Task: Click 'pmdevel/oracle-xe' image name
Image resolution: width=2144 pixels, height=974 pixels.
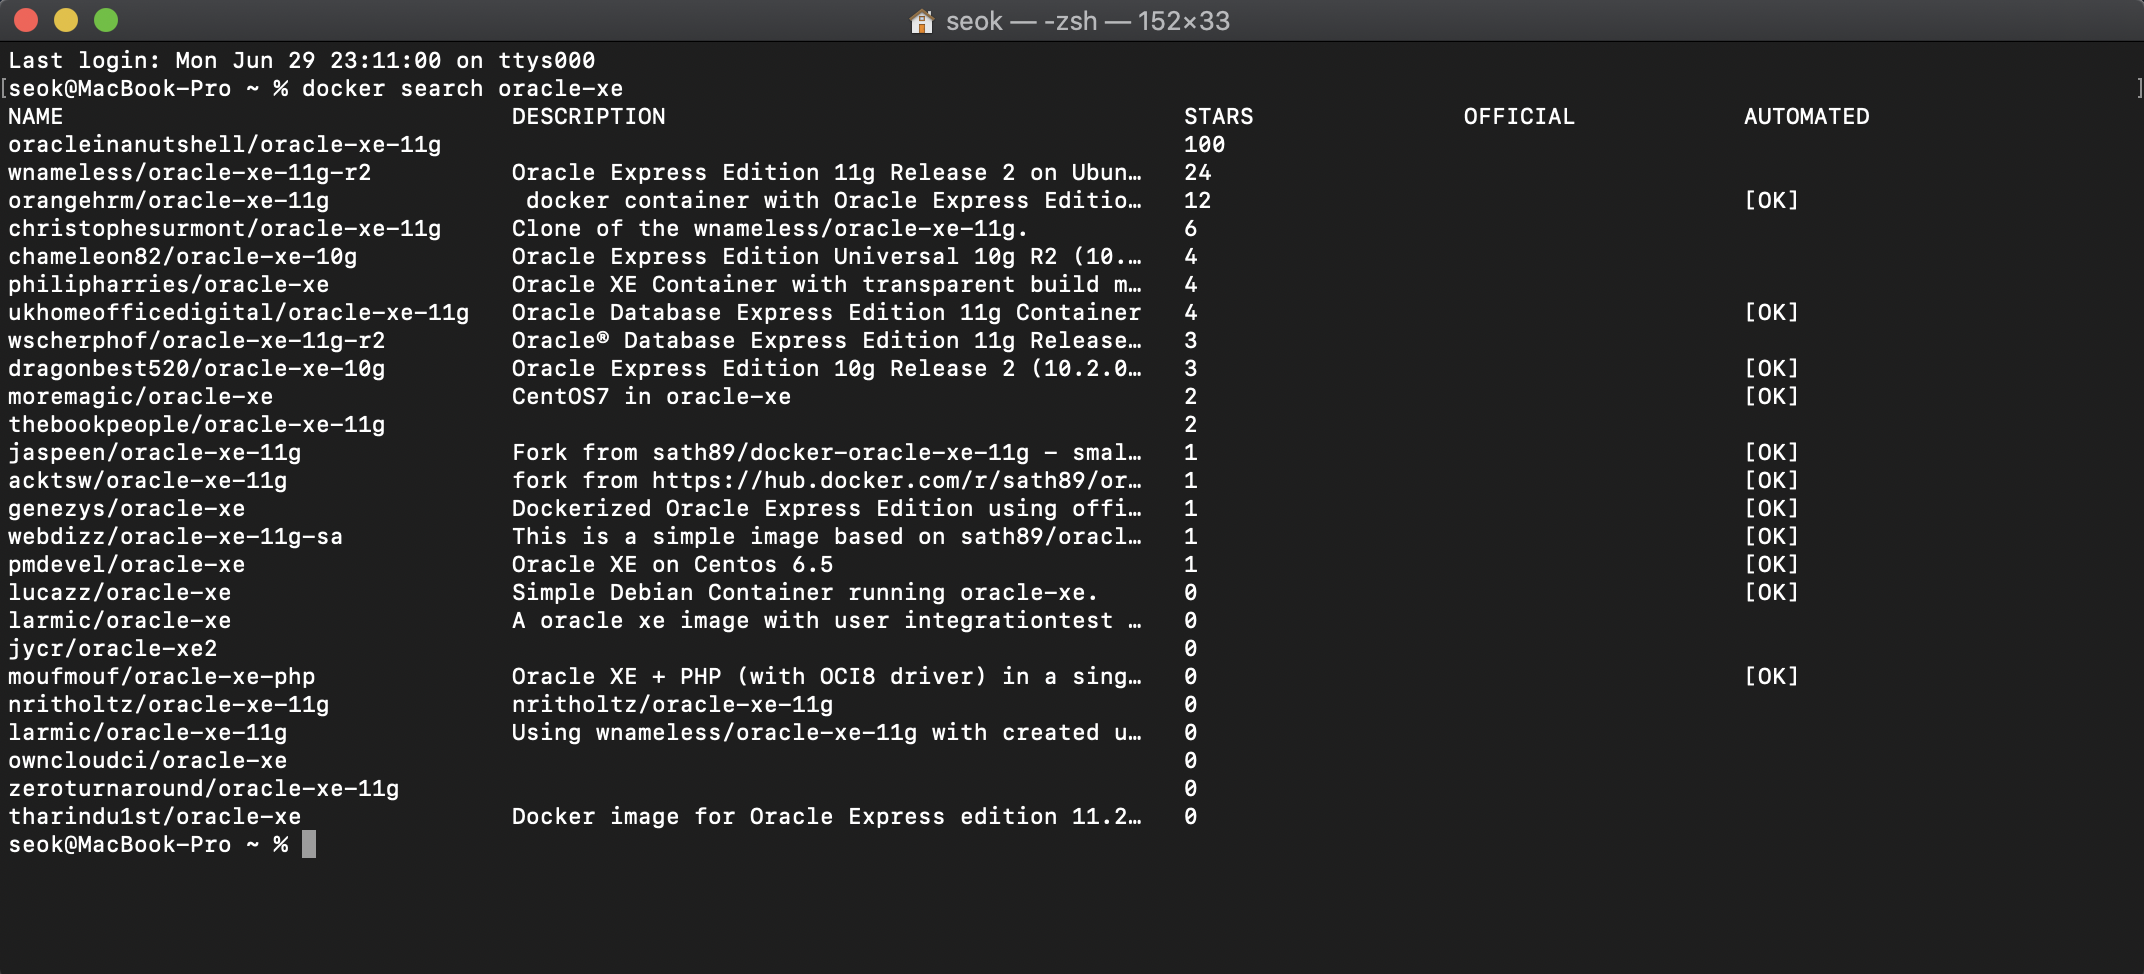Action: click(127, 565)
